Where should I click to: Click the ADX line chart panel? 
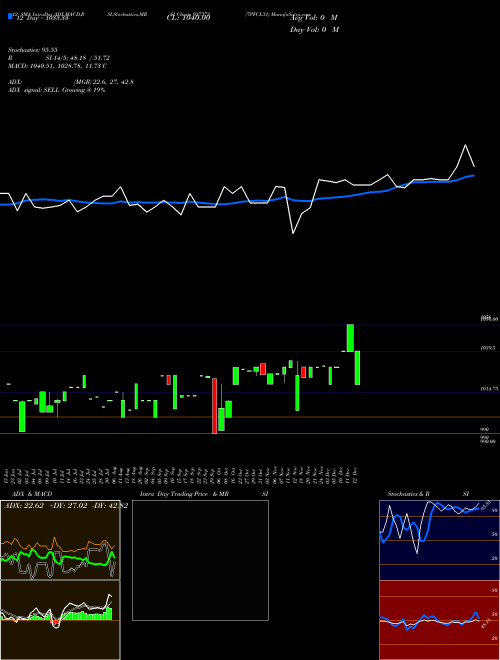[60, 540]
